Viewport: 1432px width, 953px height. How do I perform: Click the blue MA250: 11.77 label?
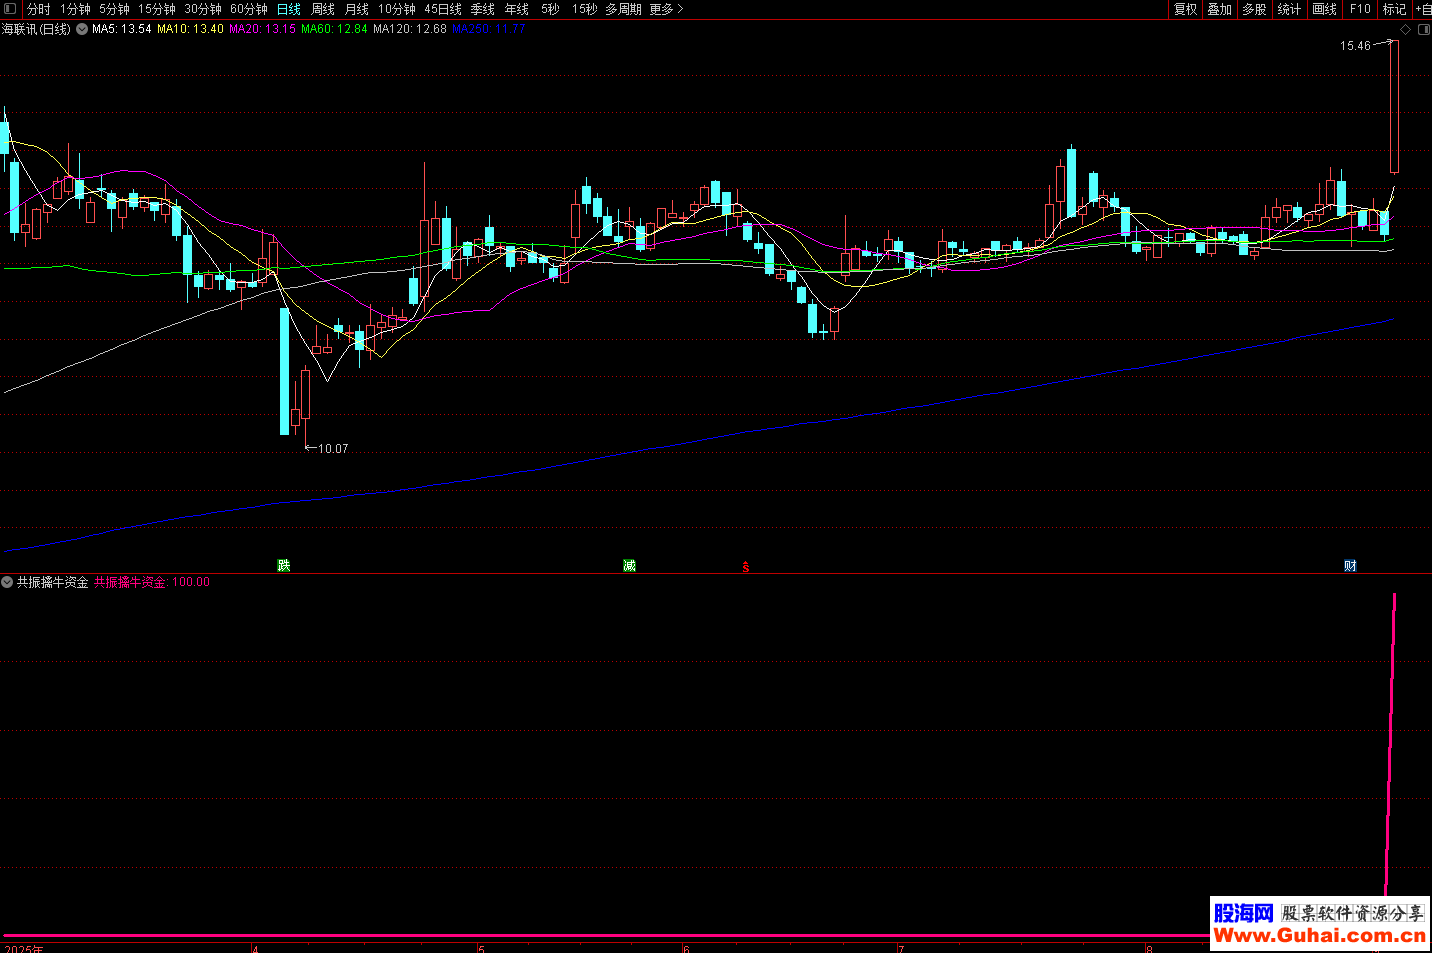click(x=489, y=30)
